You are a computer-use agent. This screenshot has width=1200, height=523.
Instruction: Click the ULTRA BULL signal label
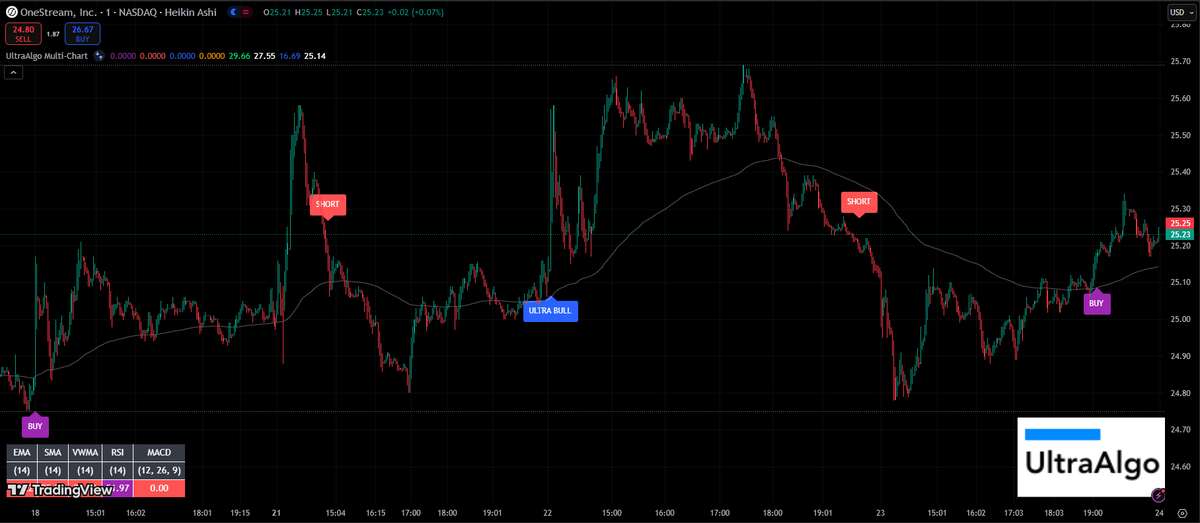tap(551, 310)
